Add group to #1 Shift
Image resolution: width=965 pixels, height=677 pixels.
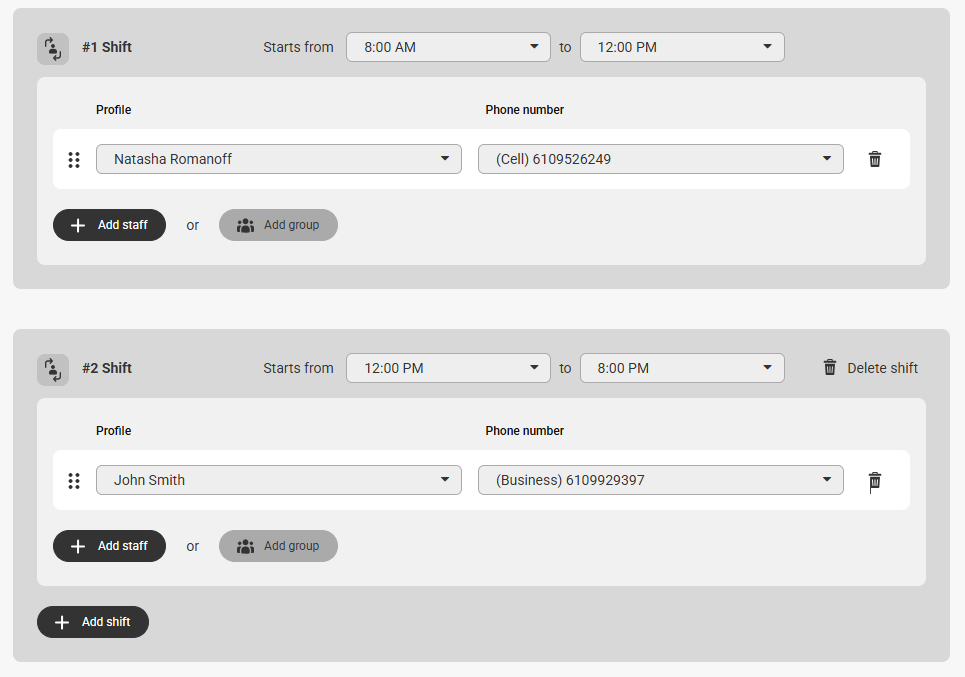(278, 225)
